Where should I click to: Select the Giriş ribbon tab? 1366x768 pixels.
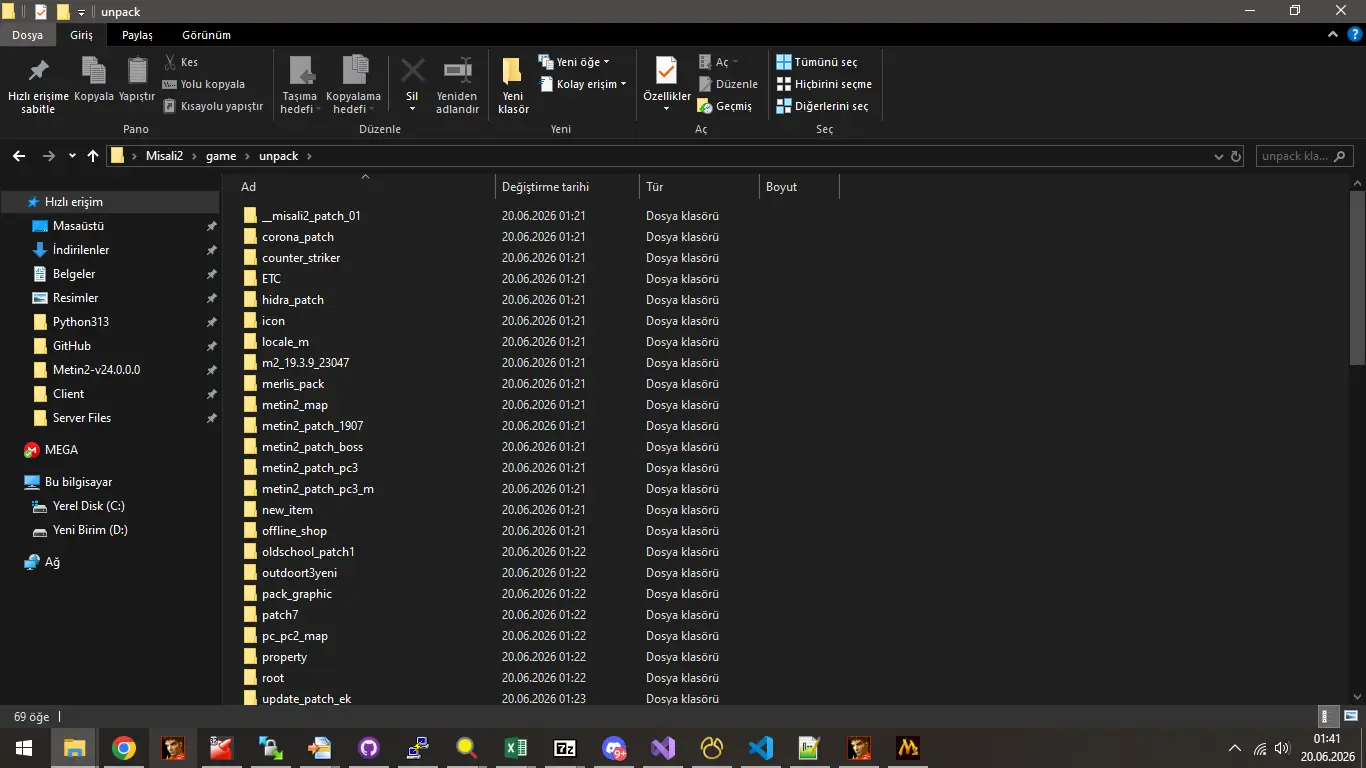[81, 35]
